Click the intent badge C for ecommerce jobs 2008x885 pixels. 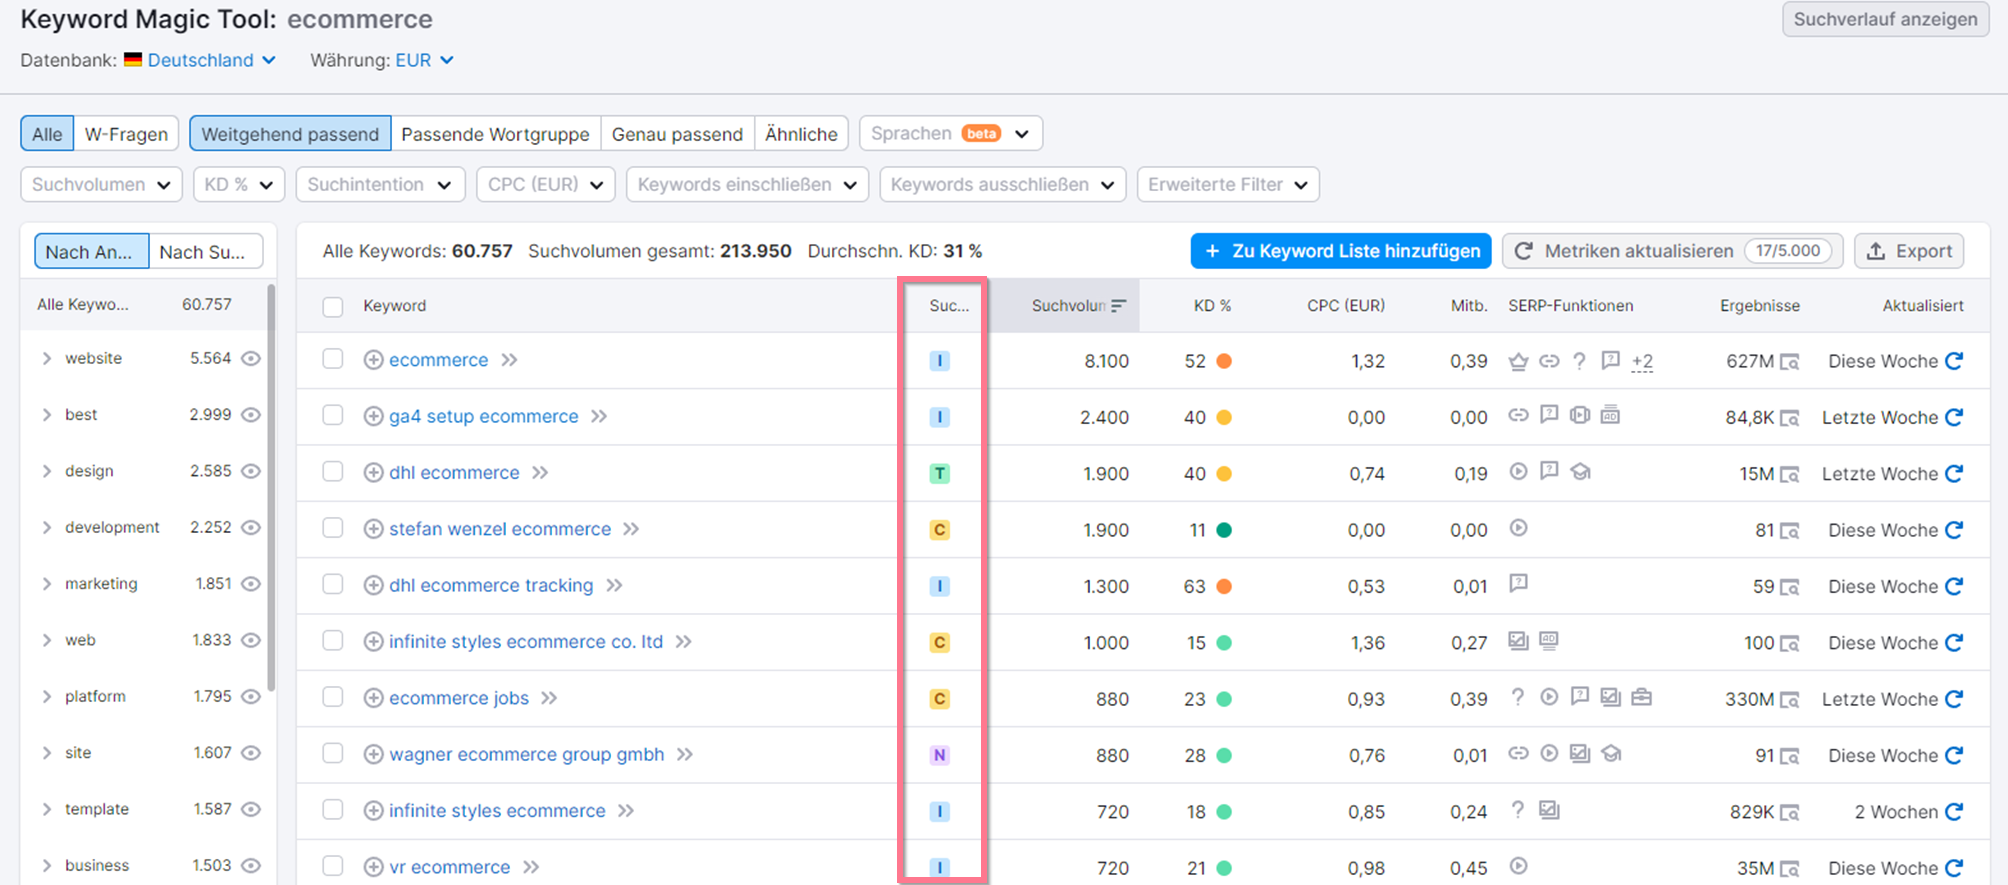coord(939,699)
